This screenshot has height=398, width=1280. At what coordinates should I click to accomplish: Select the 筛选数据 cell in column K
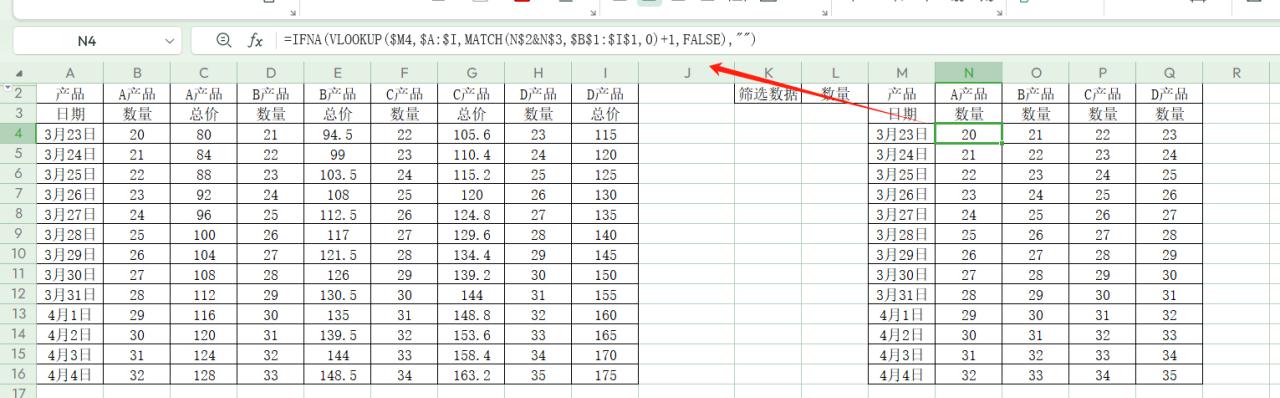[x=768, y=94]
